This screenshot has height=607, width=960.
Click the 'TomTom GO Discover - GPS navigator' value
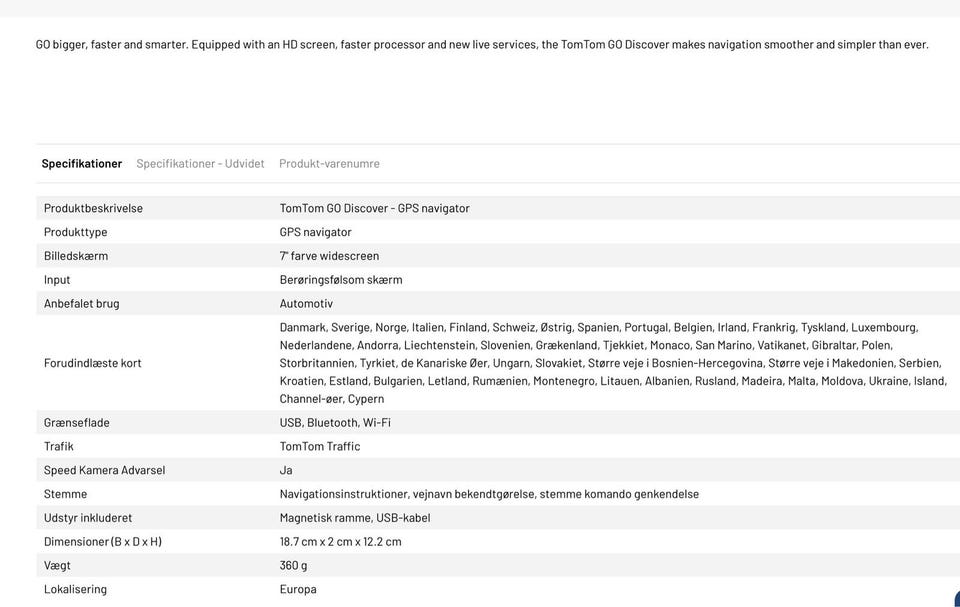click(374, 208)
